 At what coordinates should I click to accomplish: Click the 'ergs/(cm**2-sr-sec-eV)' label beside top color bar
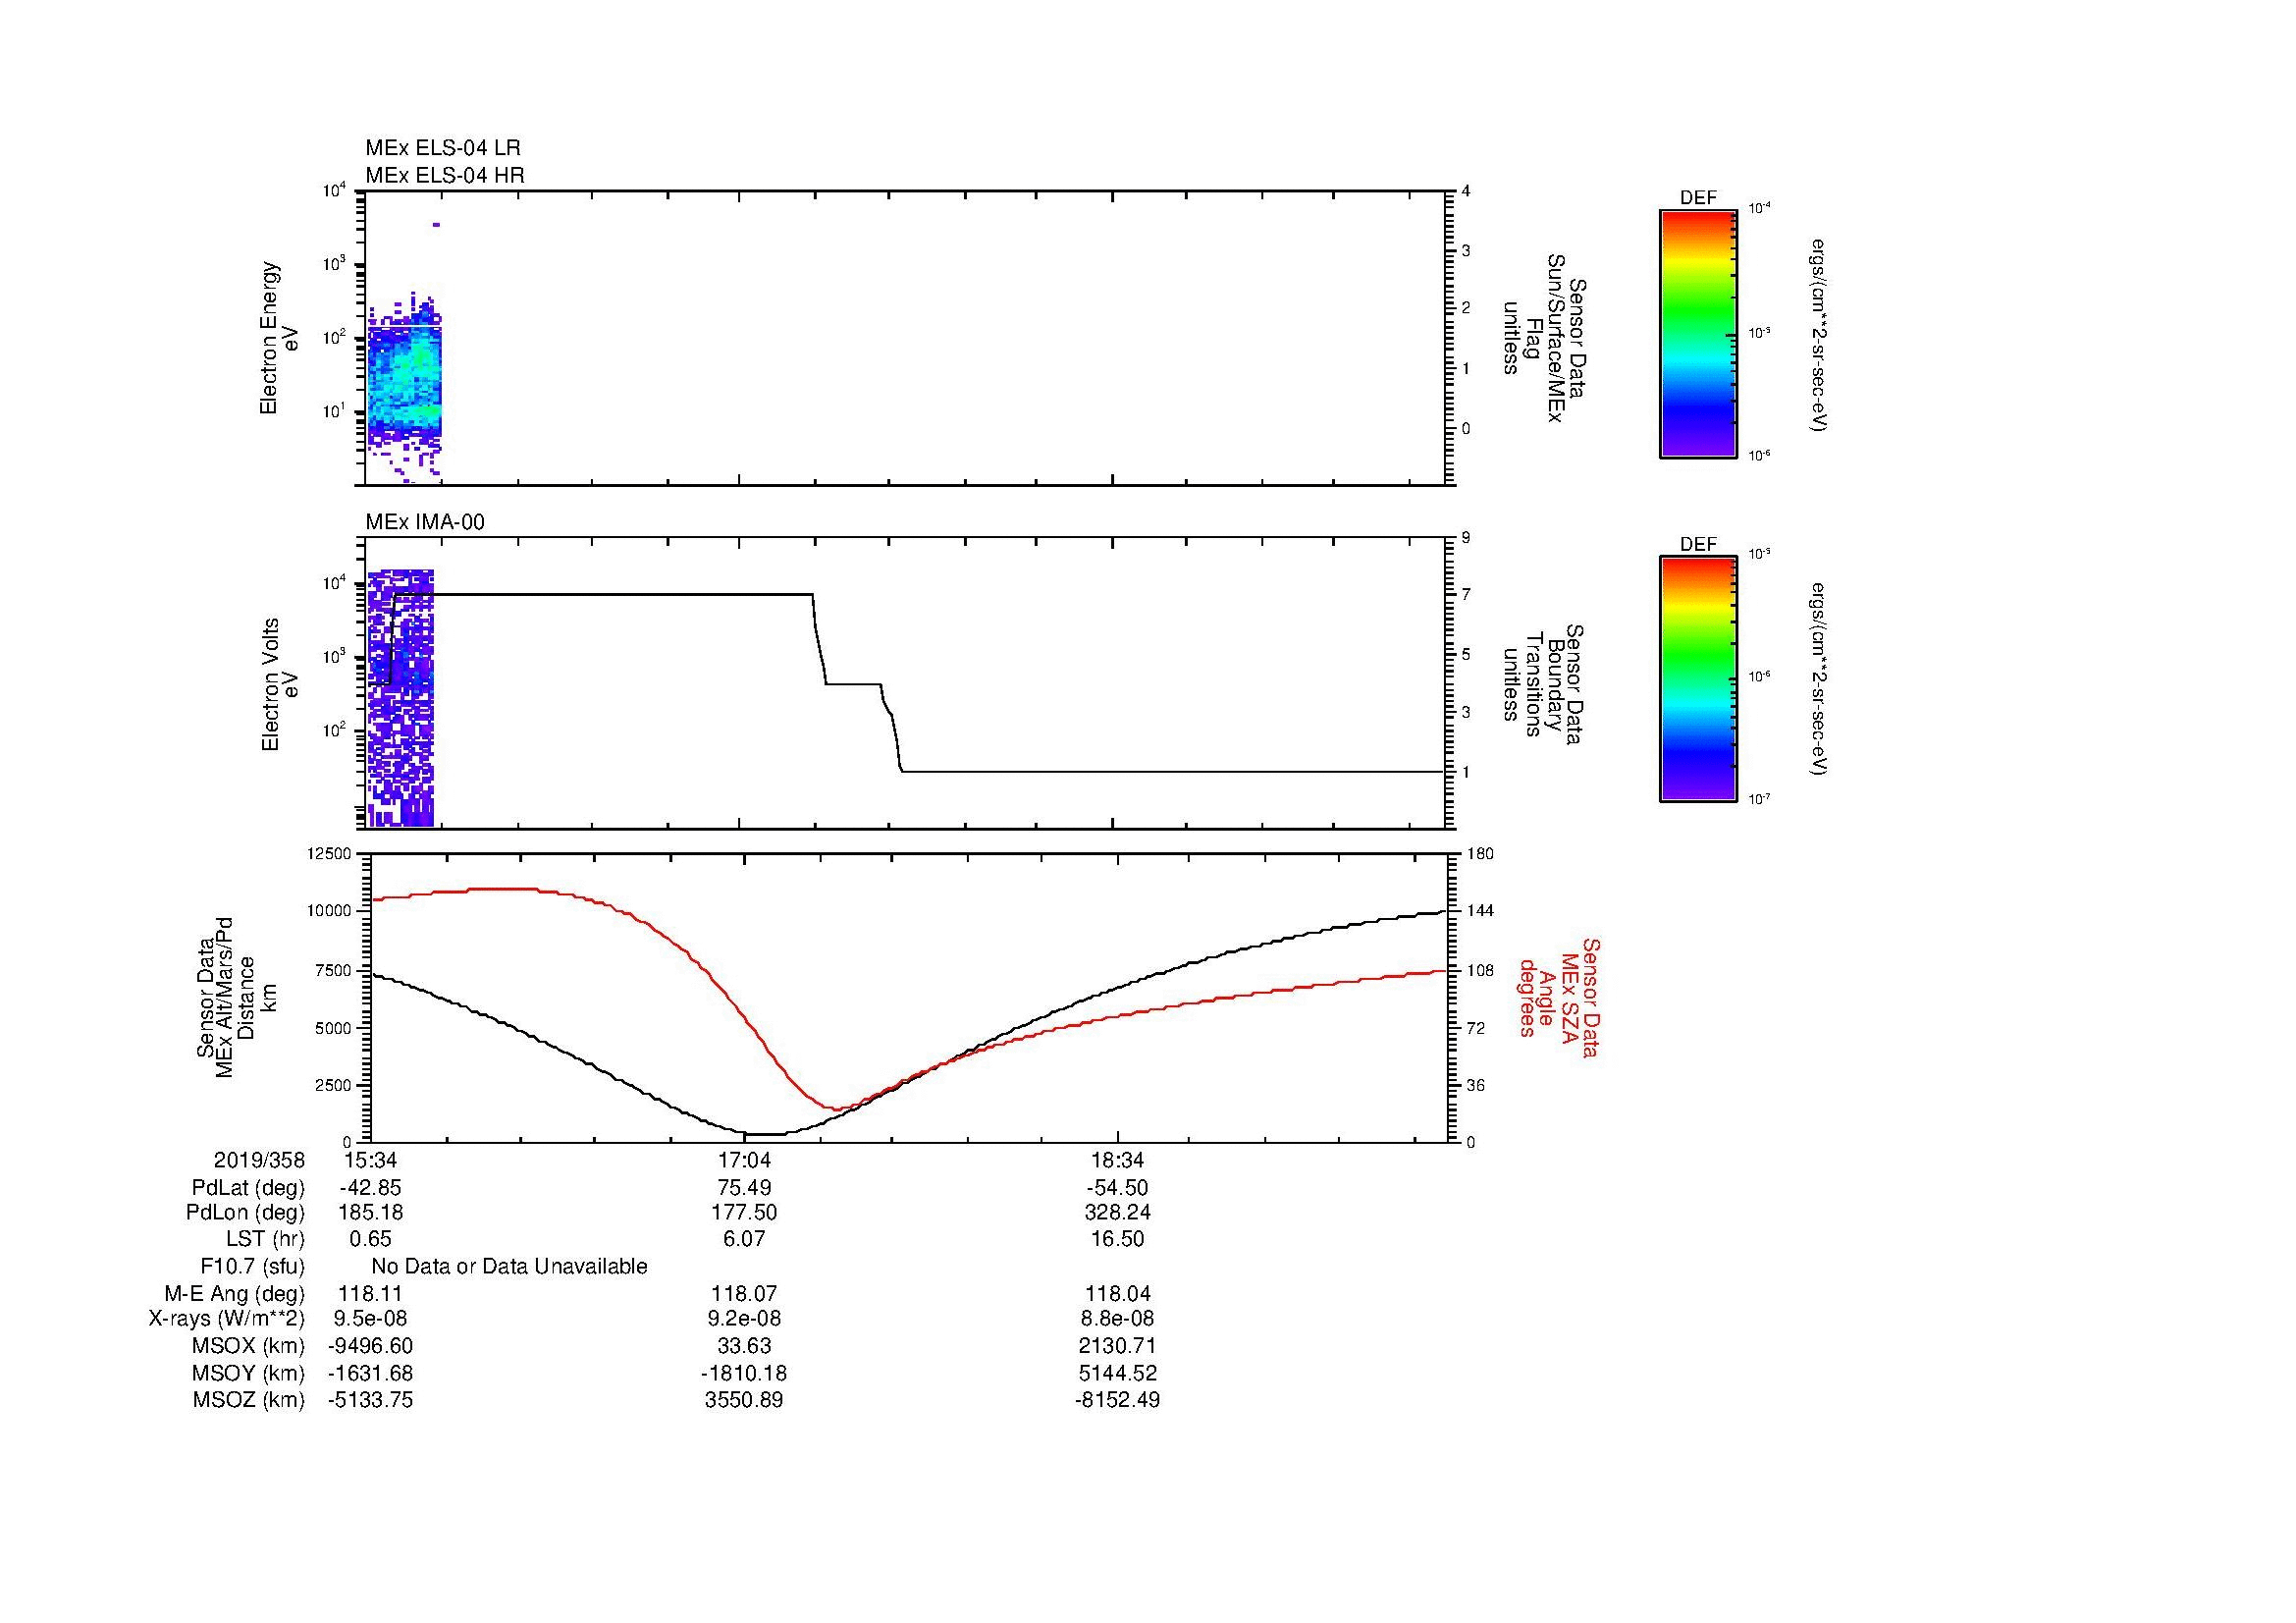1820,334
